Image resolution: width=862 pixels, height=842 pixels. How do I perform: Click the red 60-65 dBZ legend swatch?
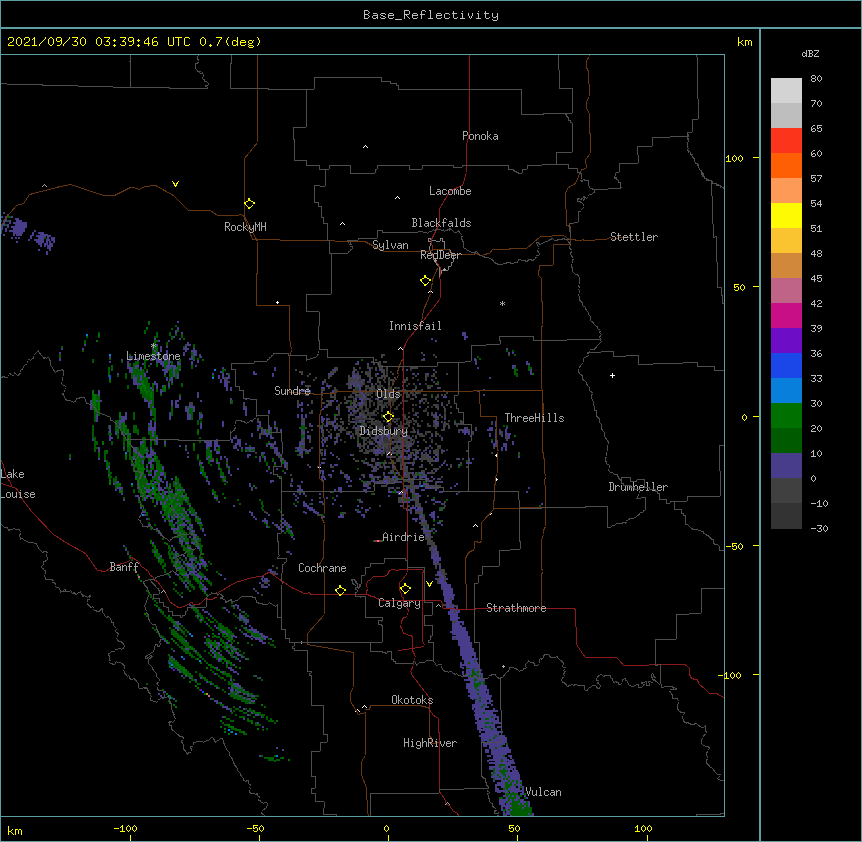[786, 140]
